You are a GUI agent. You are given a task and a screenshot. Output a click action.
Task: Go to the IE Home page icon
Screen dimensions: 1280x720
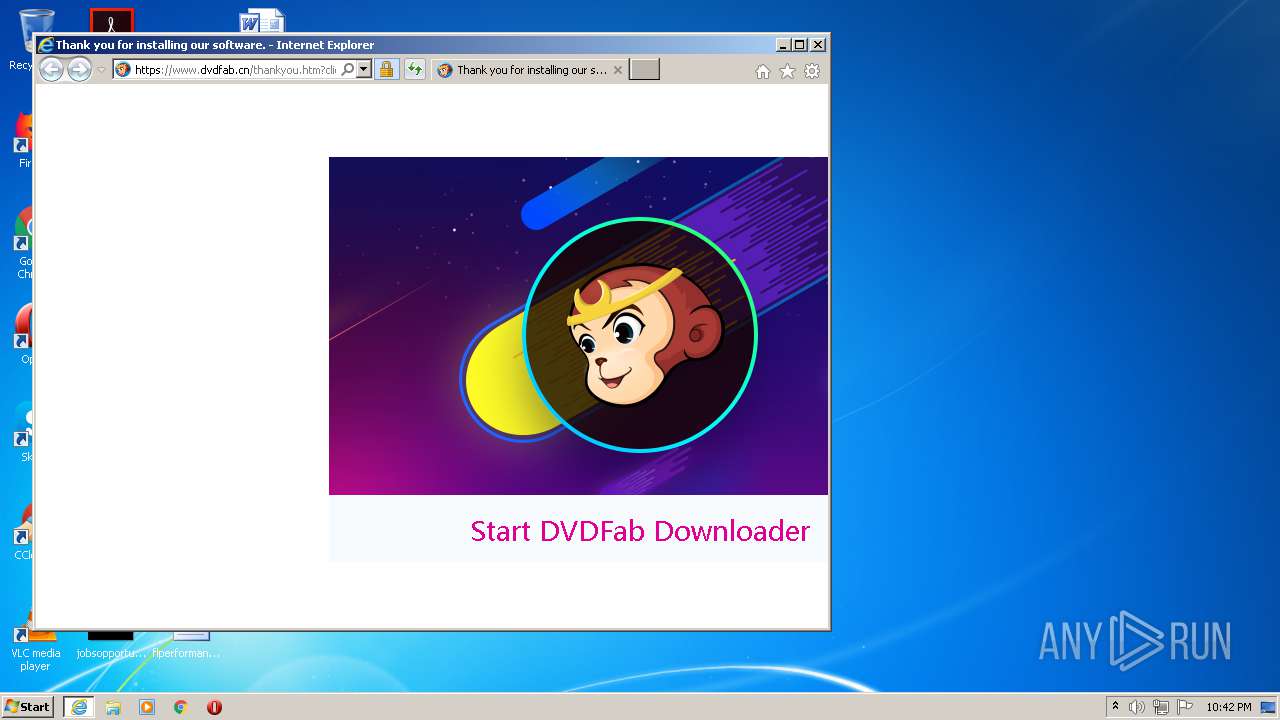[763, 71]
